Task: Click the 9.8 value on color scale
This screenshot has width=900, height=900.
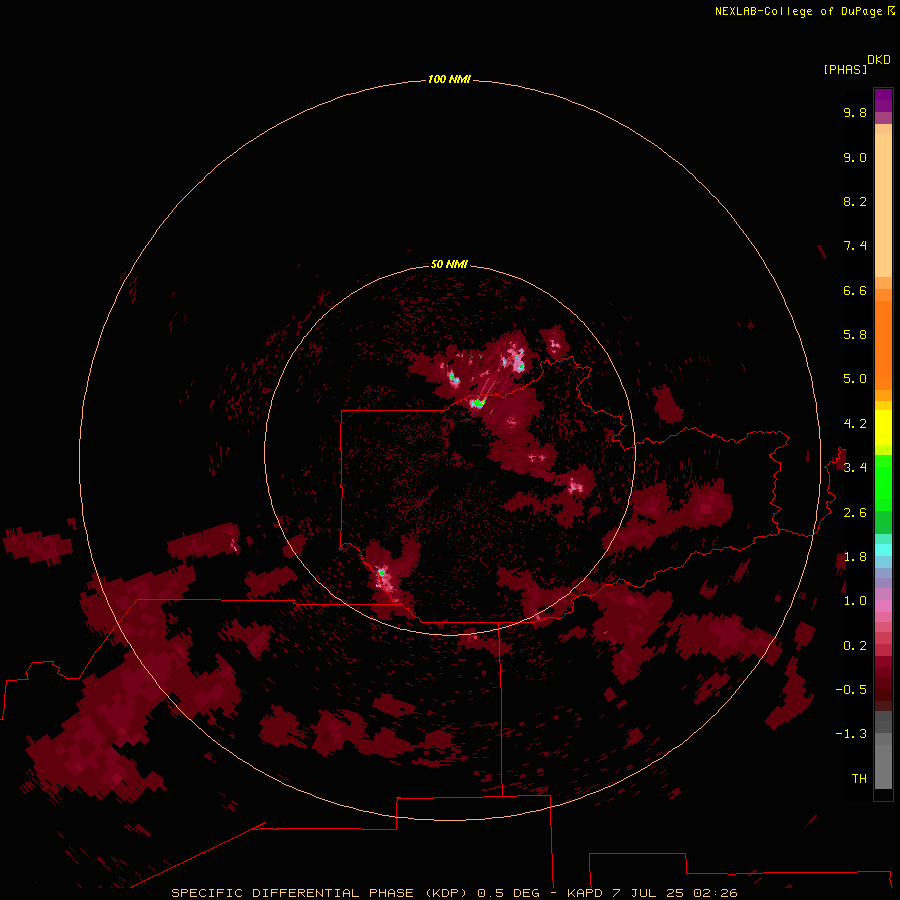Action: 855,112
